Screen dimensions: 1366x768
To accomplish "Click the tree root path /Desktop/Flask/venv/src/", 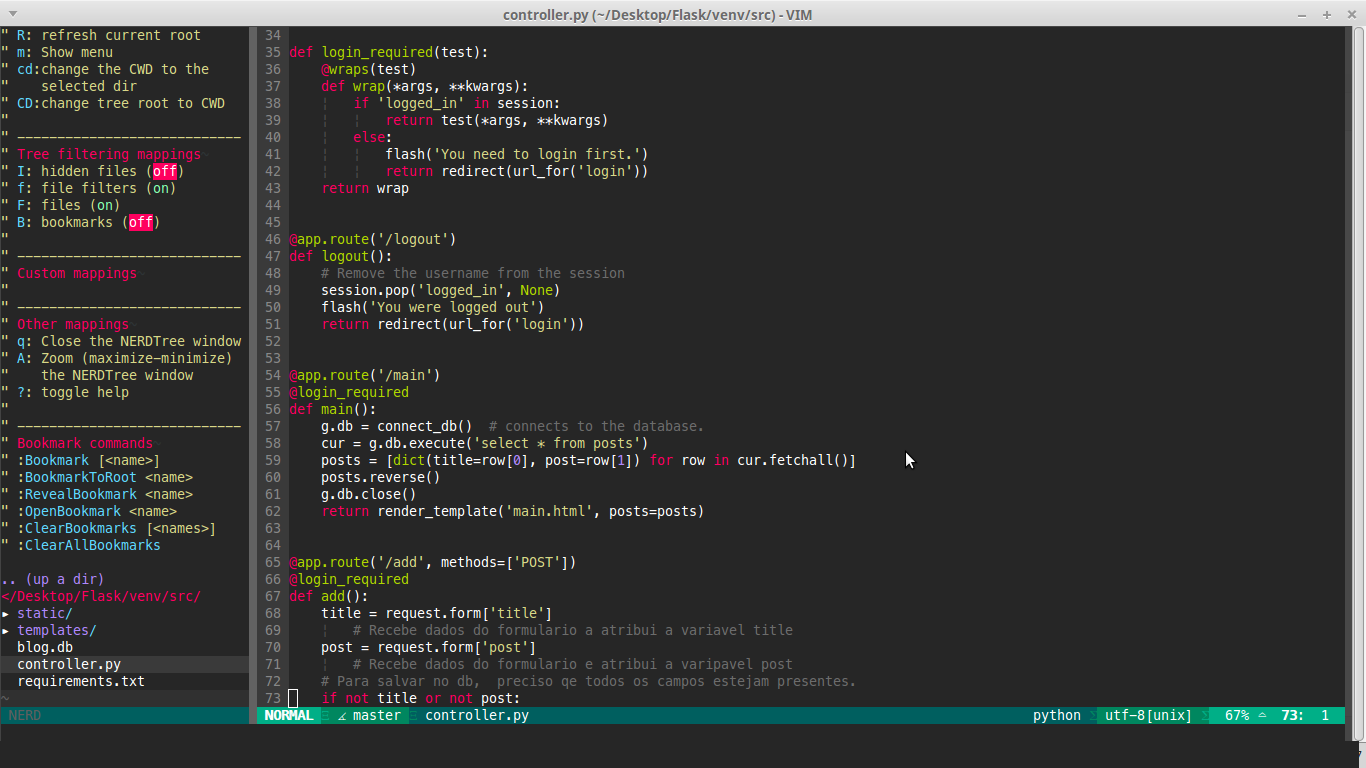I will click(101, 596).
